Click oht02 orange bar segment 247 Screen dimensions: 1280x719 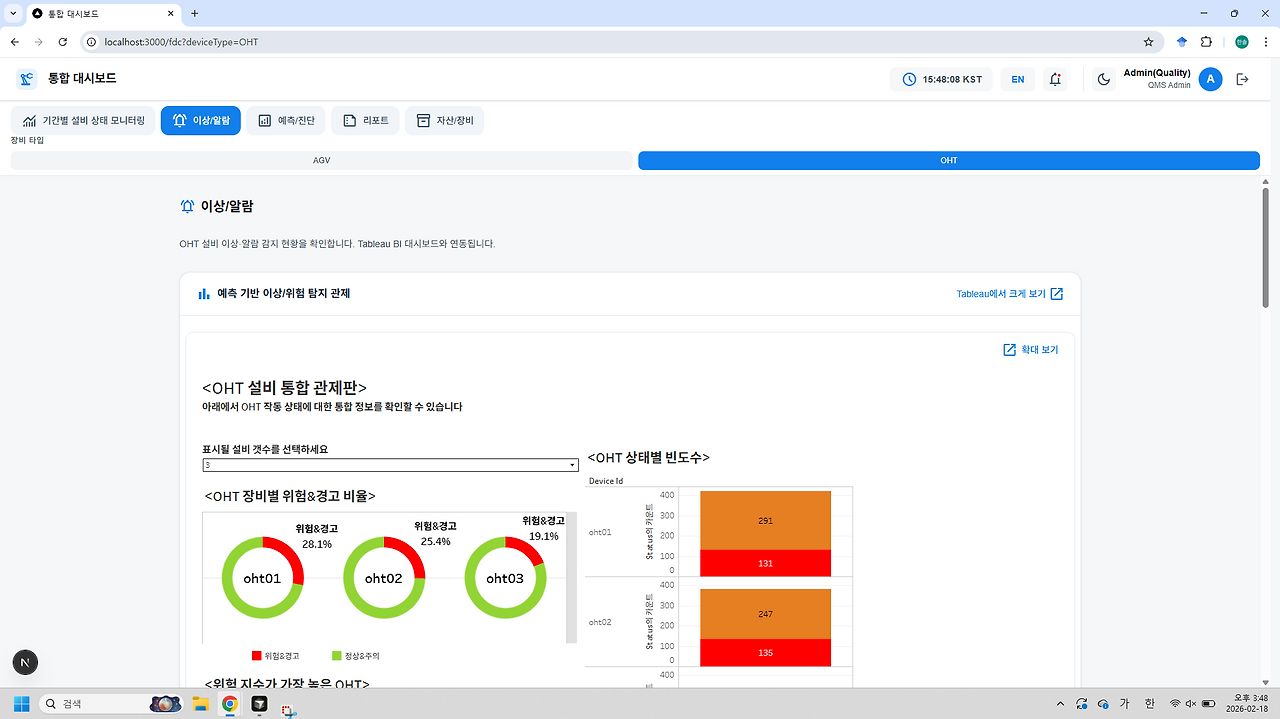pyautogui.click(x=766, y=614)
